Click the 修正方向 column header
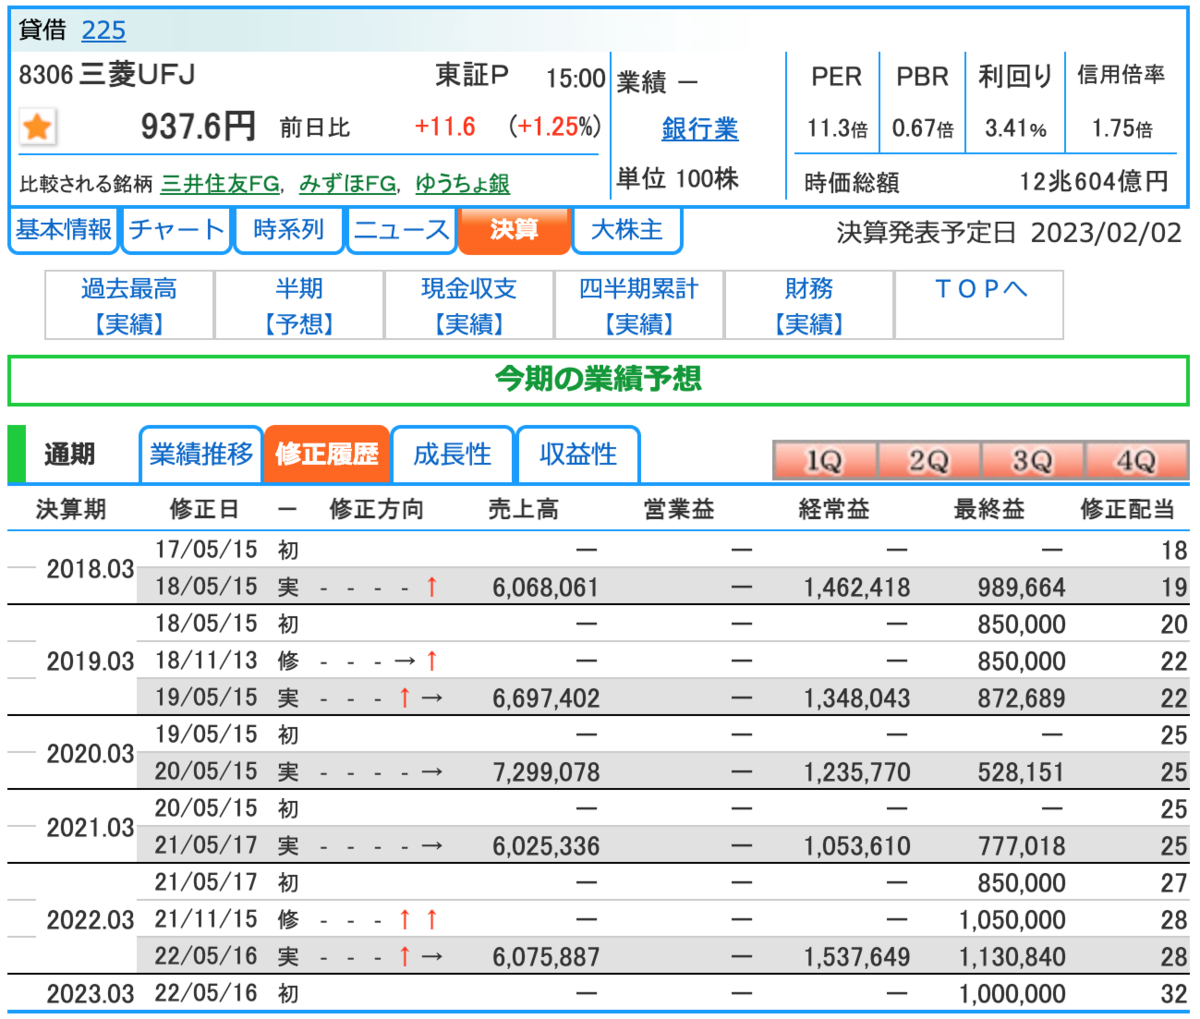The width and height of the screenshot is (1200, 1019). [x=377, y=510]
